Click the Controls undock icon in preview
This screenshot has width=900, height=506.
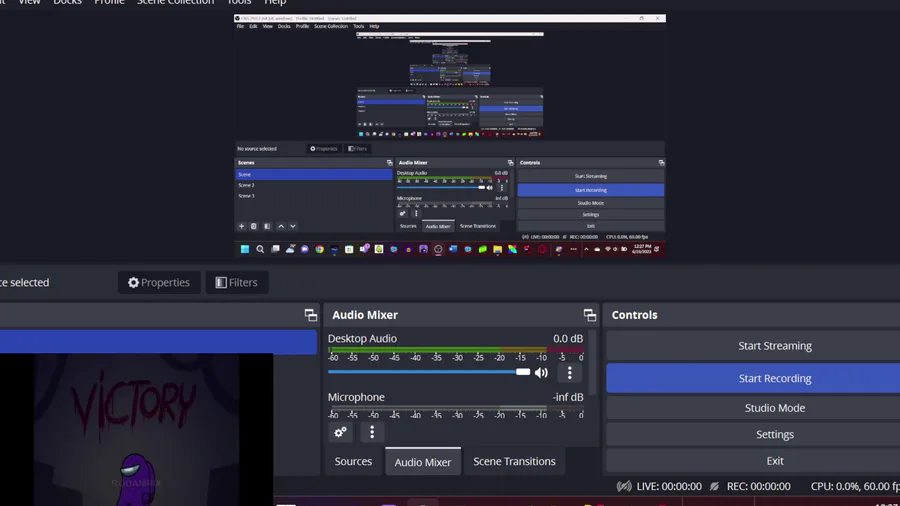pos(661,163)
